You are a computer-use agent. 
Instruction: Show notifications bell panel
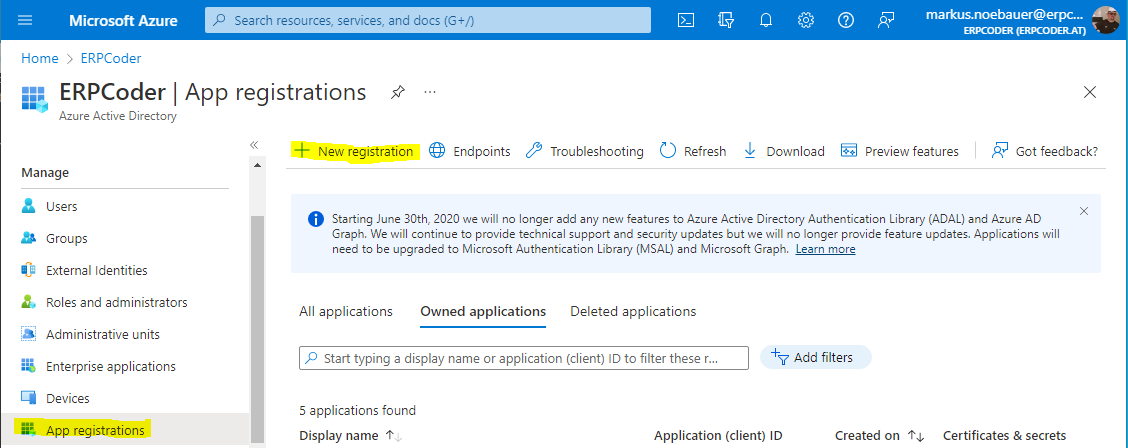(x=766, y=20)
